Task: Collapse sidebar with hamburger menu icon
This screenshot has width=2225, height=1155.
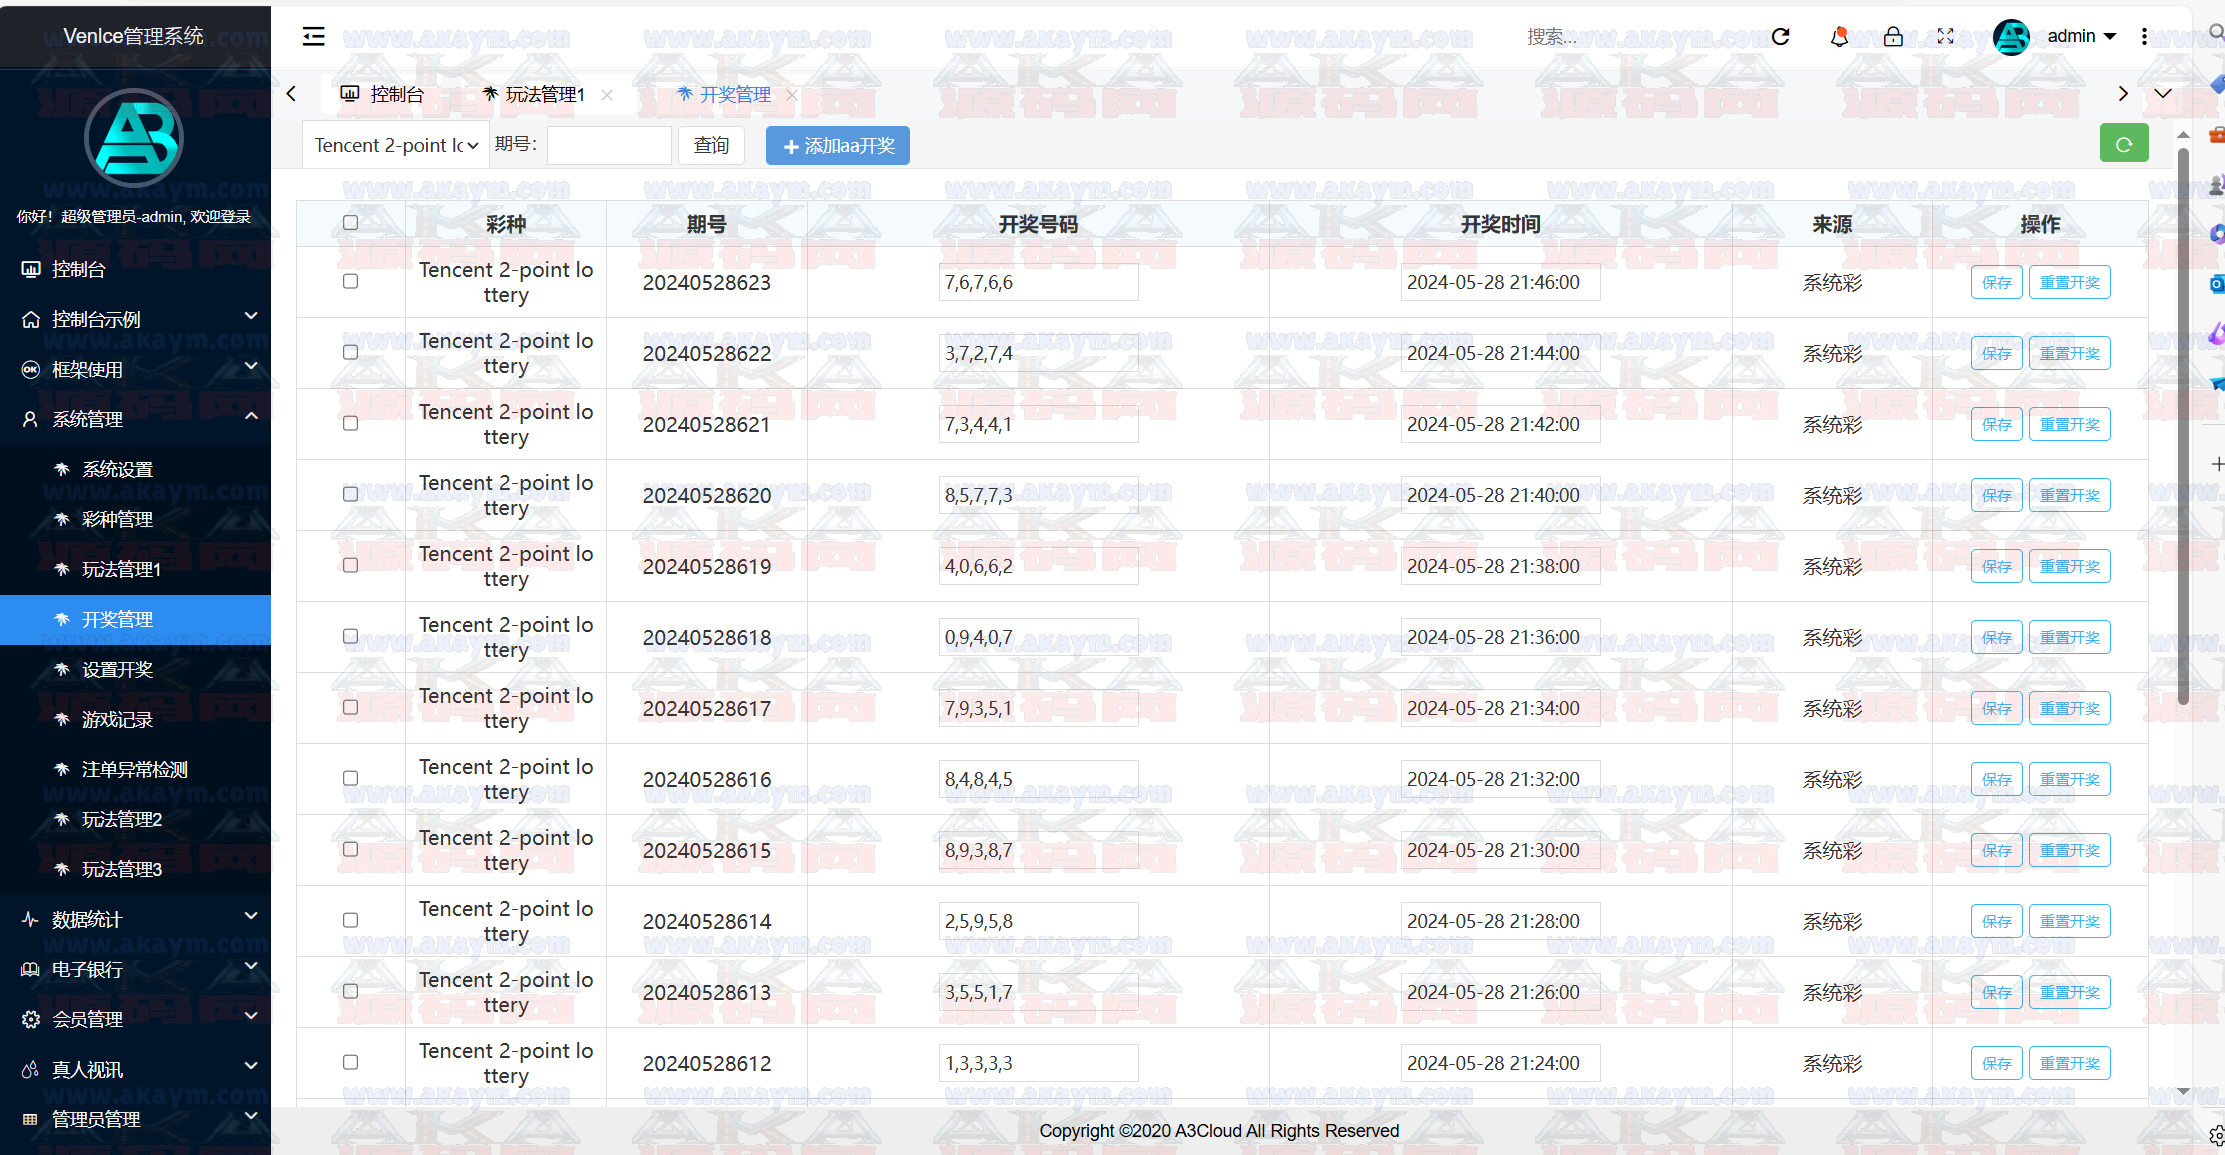Action: click(x=313, y=37)
